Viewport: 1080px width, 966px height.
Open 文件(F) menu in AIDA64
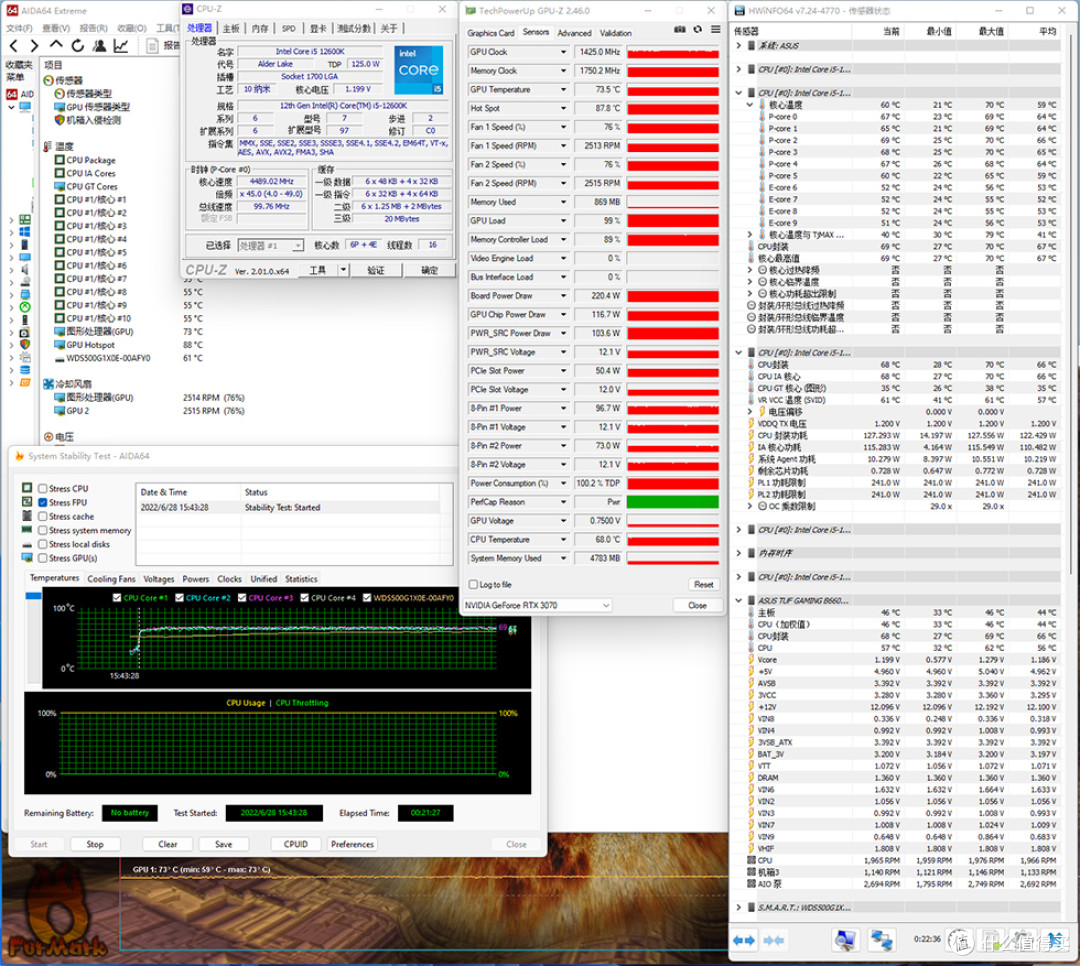pyautogui.click(x=19, y=28)
